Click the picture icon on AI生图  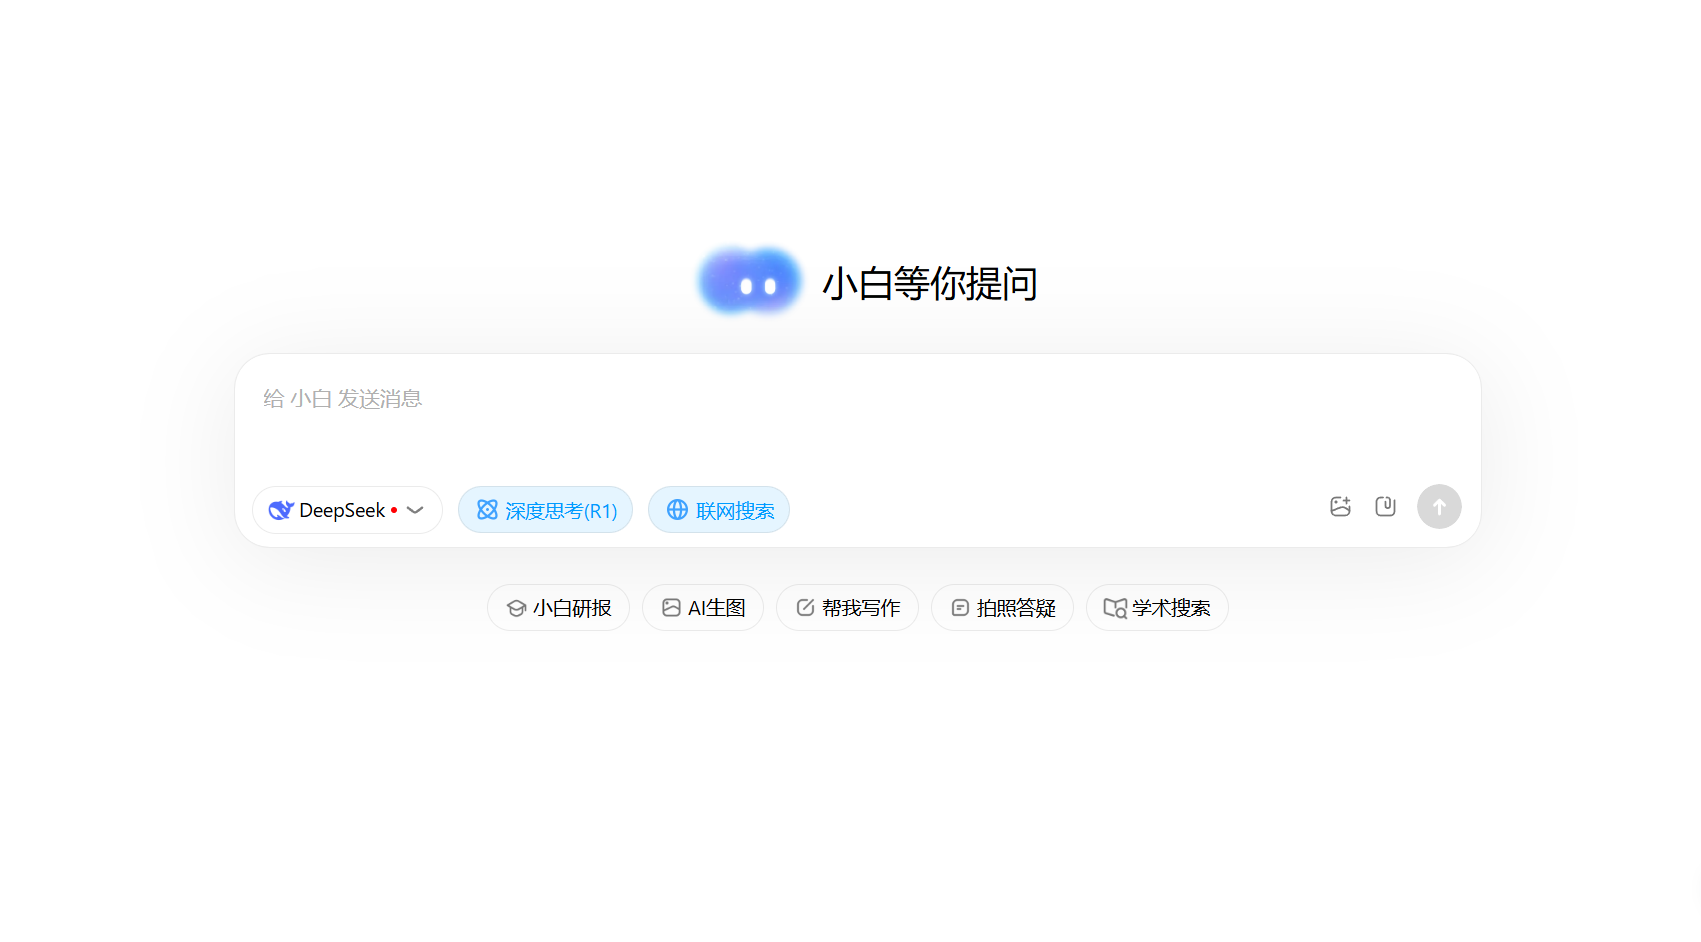[x=671, y=607]
